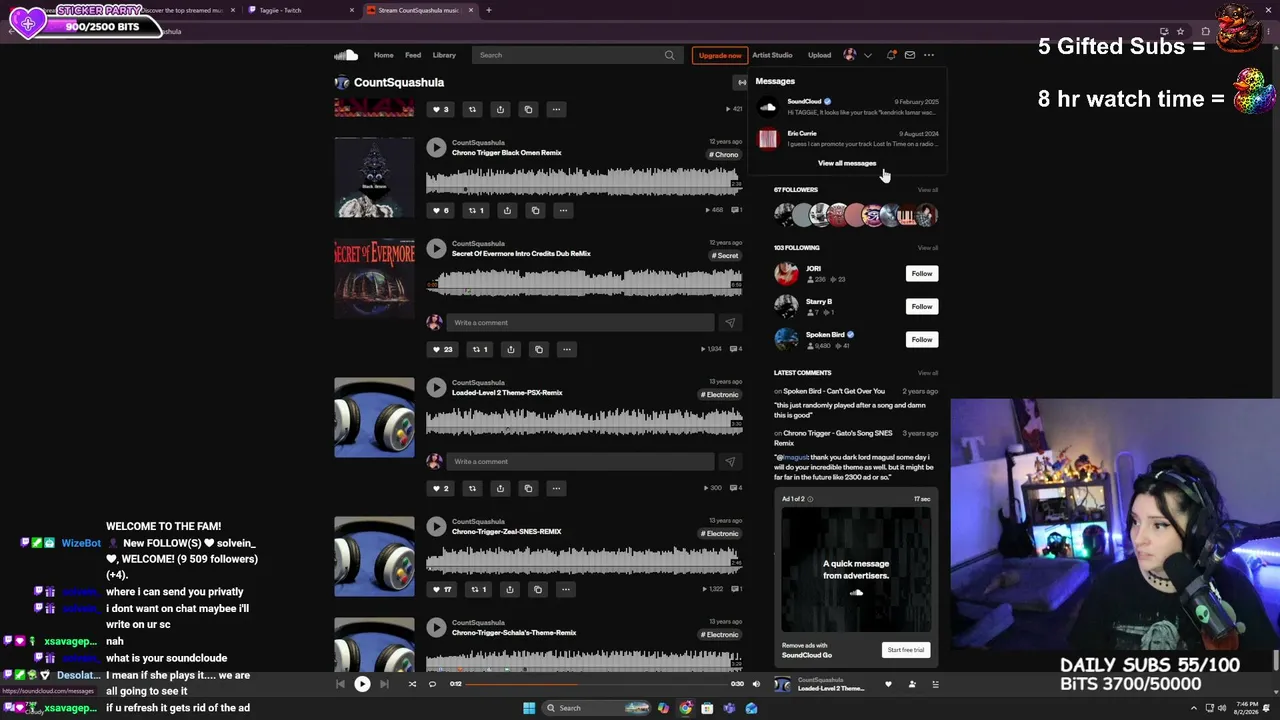Copy link for Chrono Trigger Black Omen Remix
The height and width of the screenshot is (720, 1280).
pyautogui.click(x=535, y=210)
